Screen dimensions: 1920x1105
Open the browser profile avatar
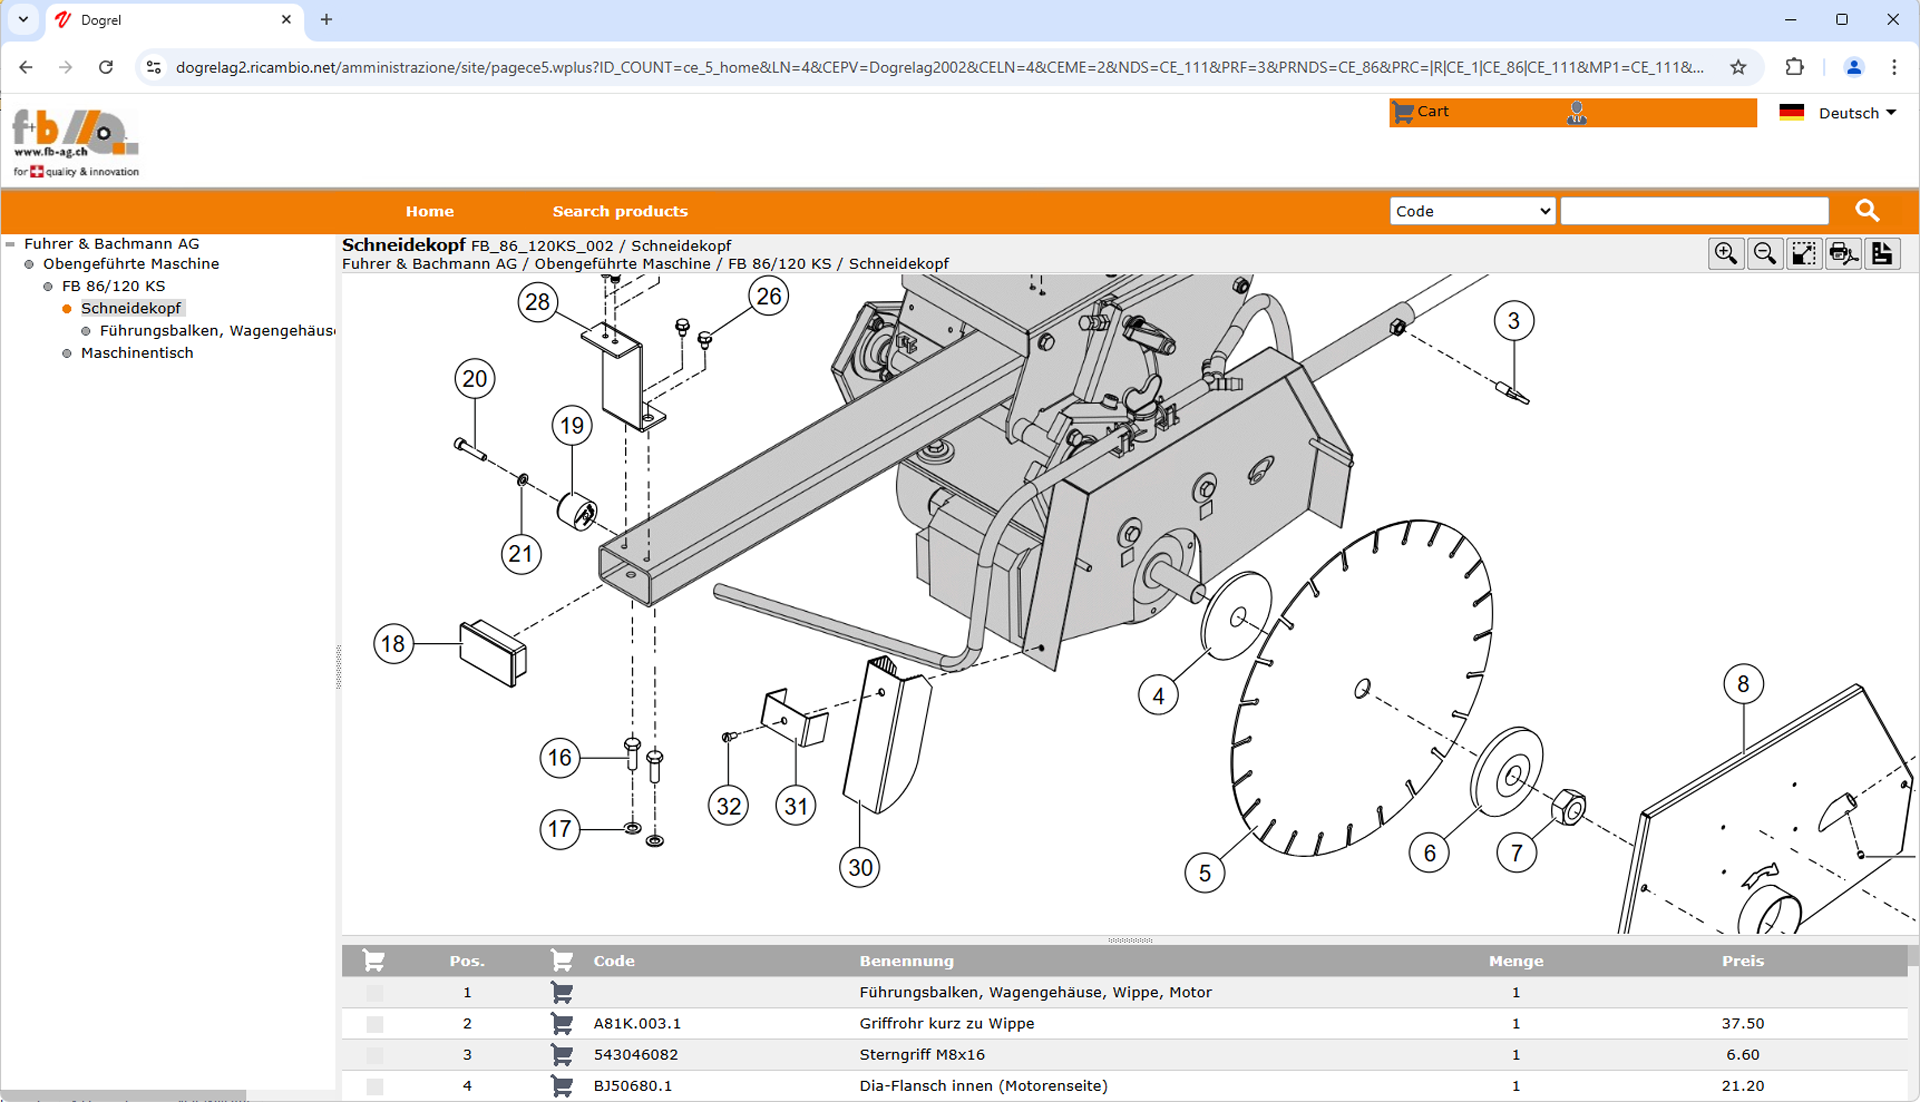click(1853, 67)
